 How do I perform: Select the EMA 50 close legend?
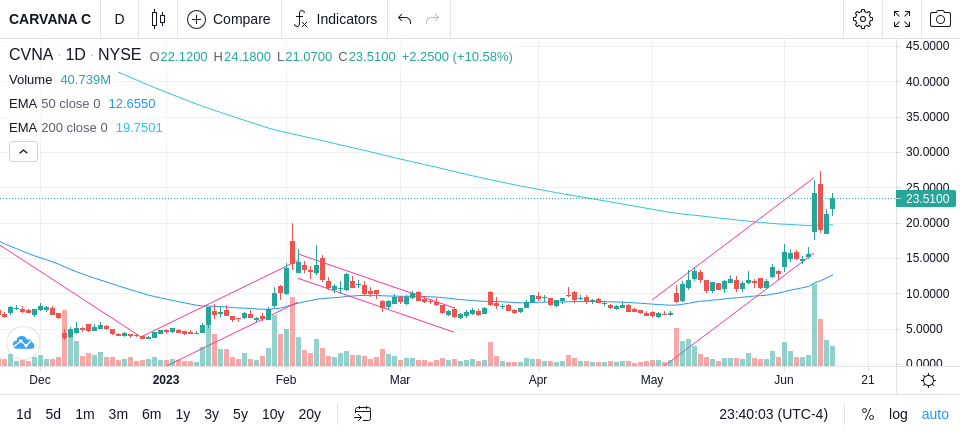[54, 104]
